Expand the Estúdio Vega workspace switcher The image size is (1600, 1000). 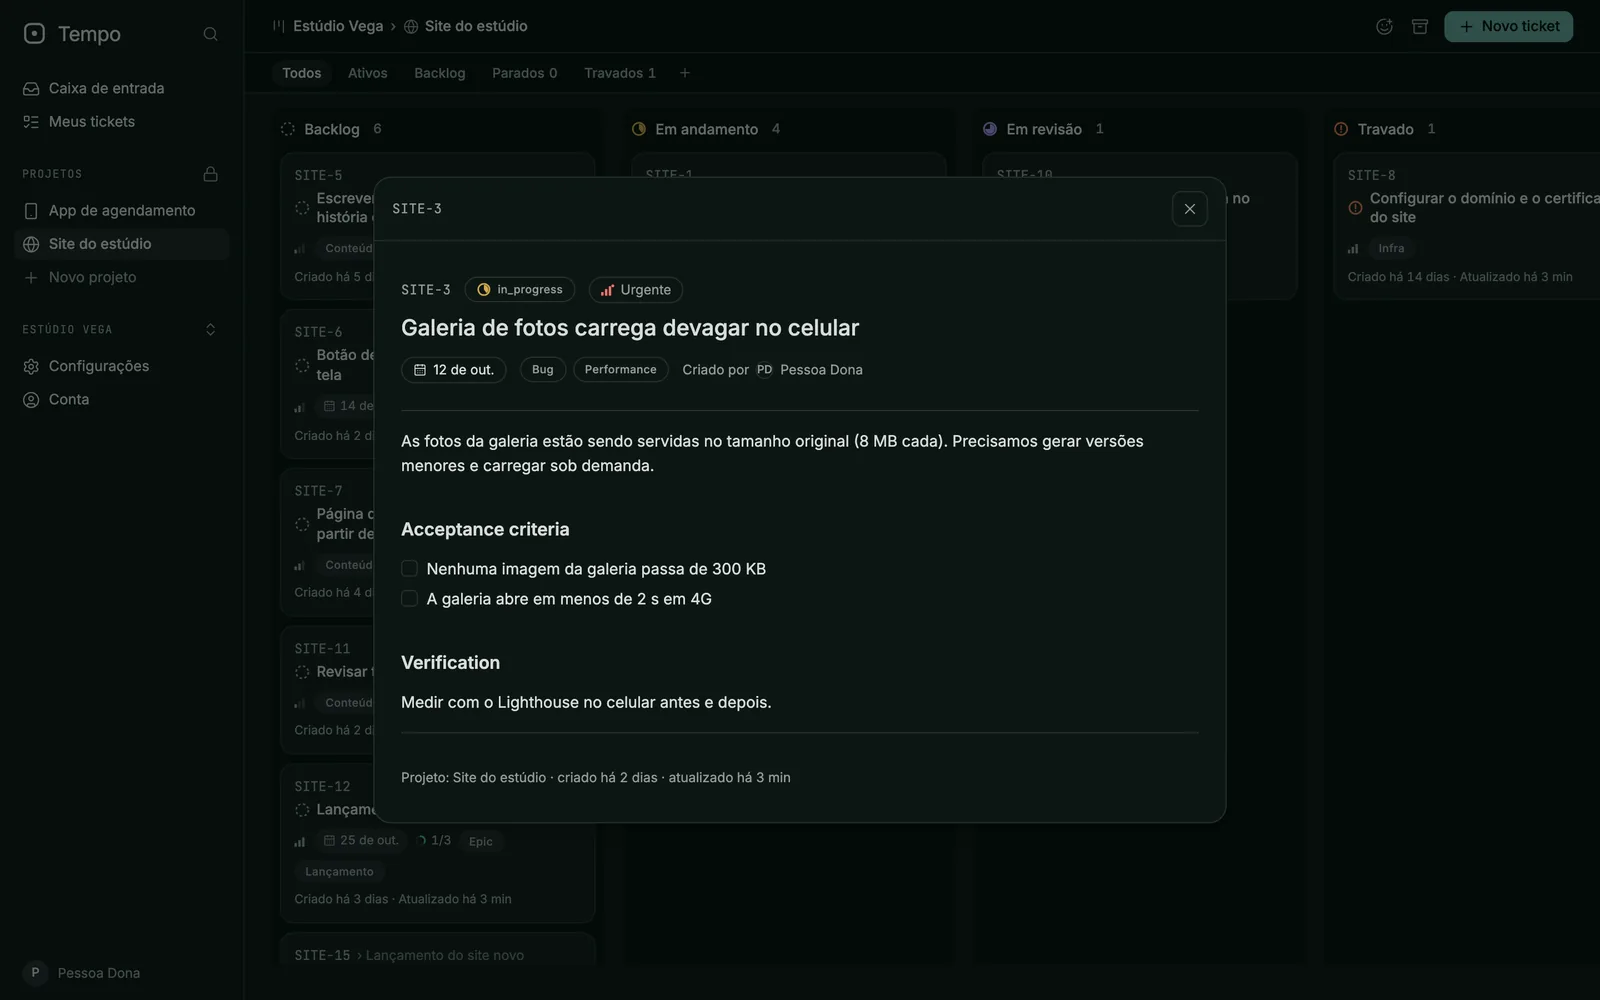coord(210,330)
